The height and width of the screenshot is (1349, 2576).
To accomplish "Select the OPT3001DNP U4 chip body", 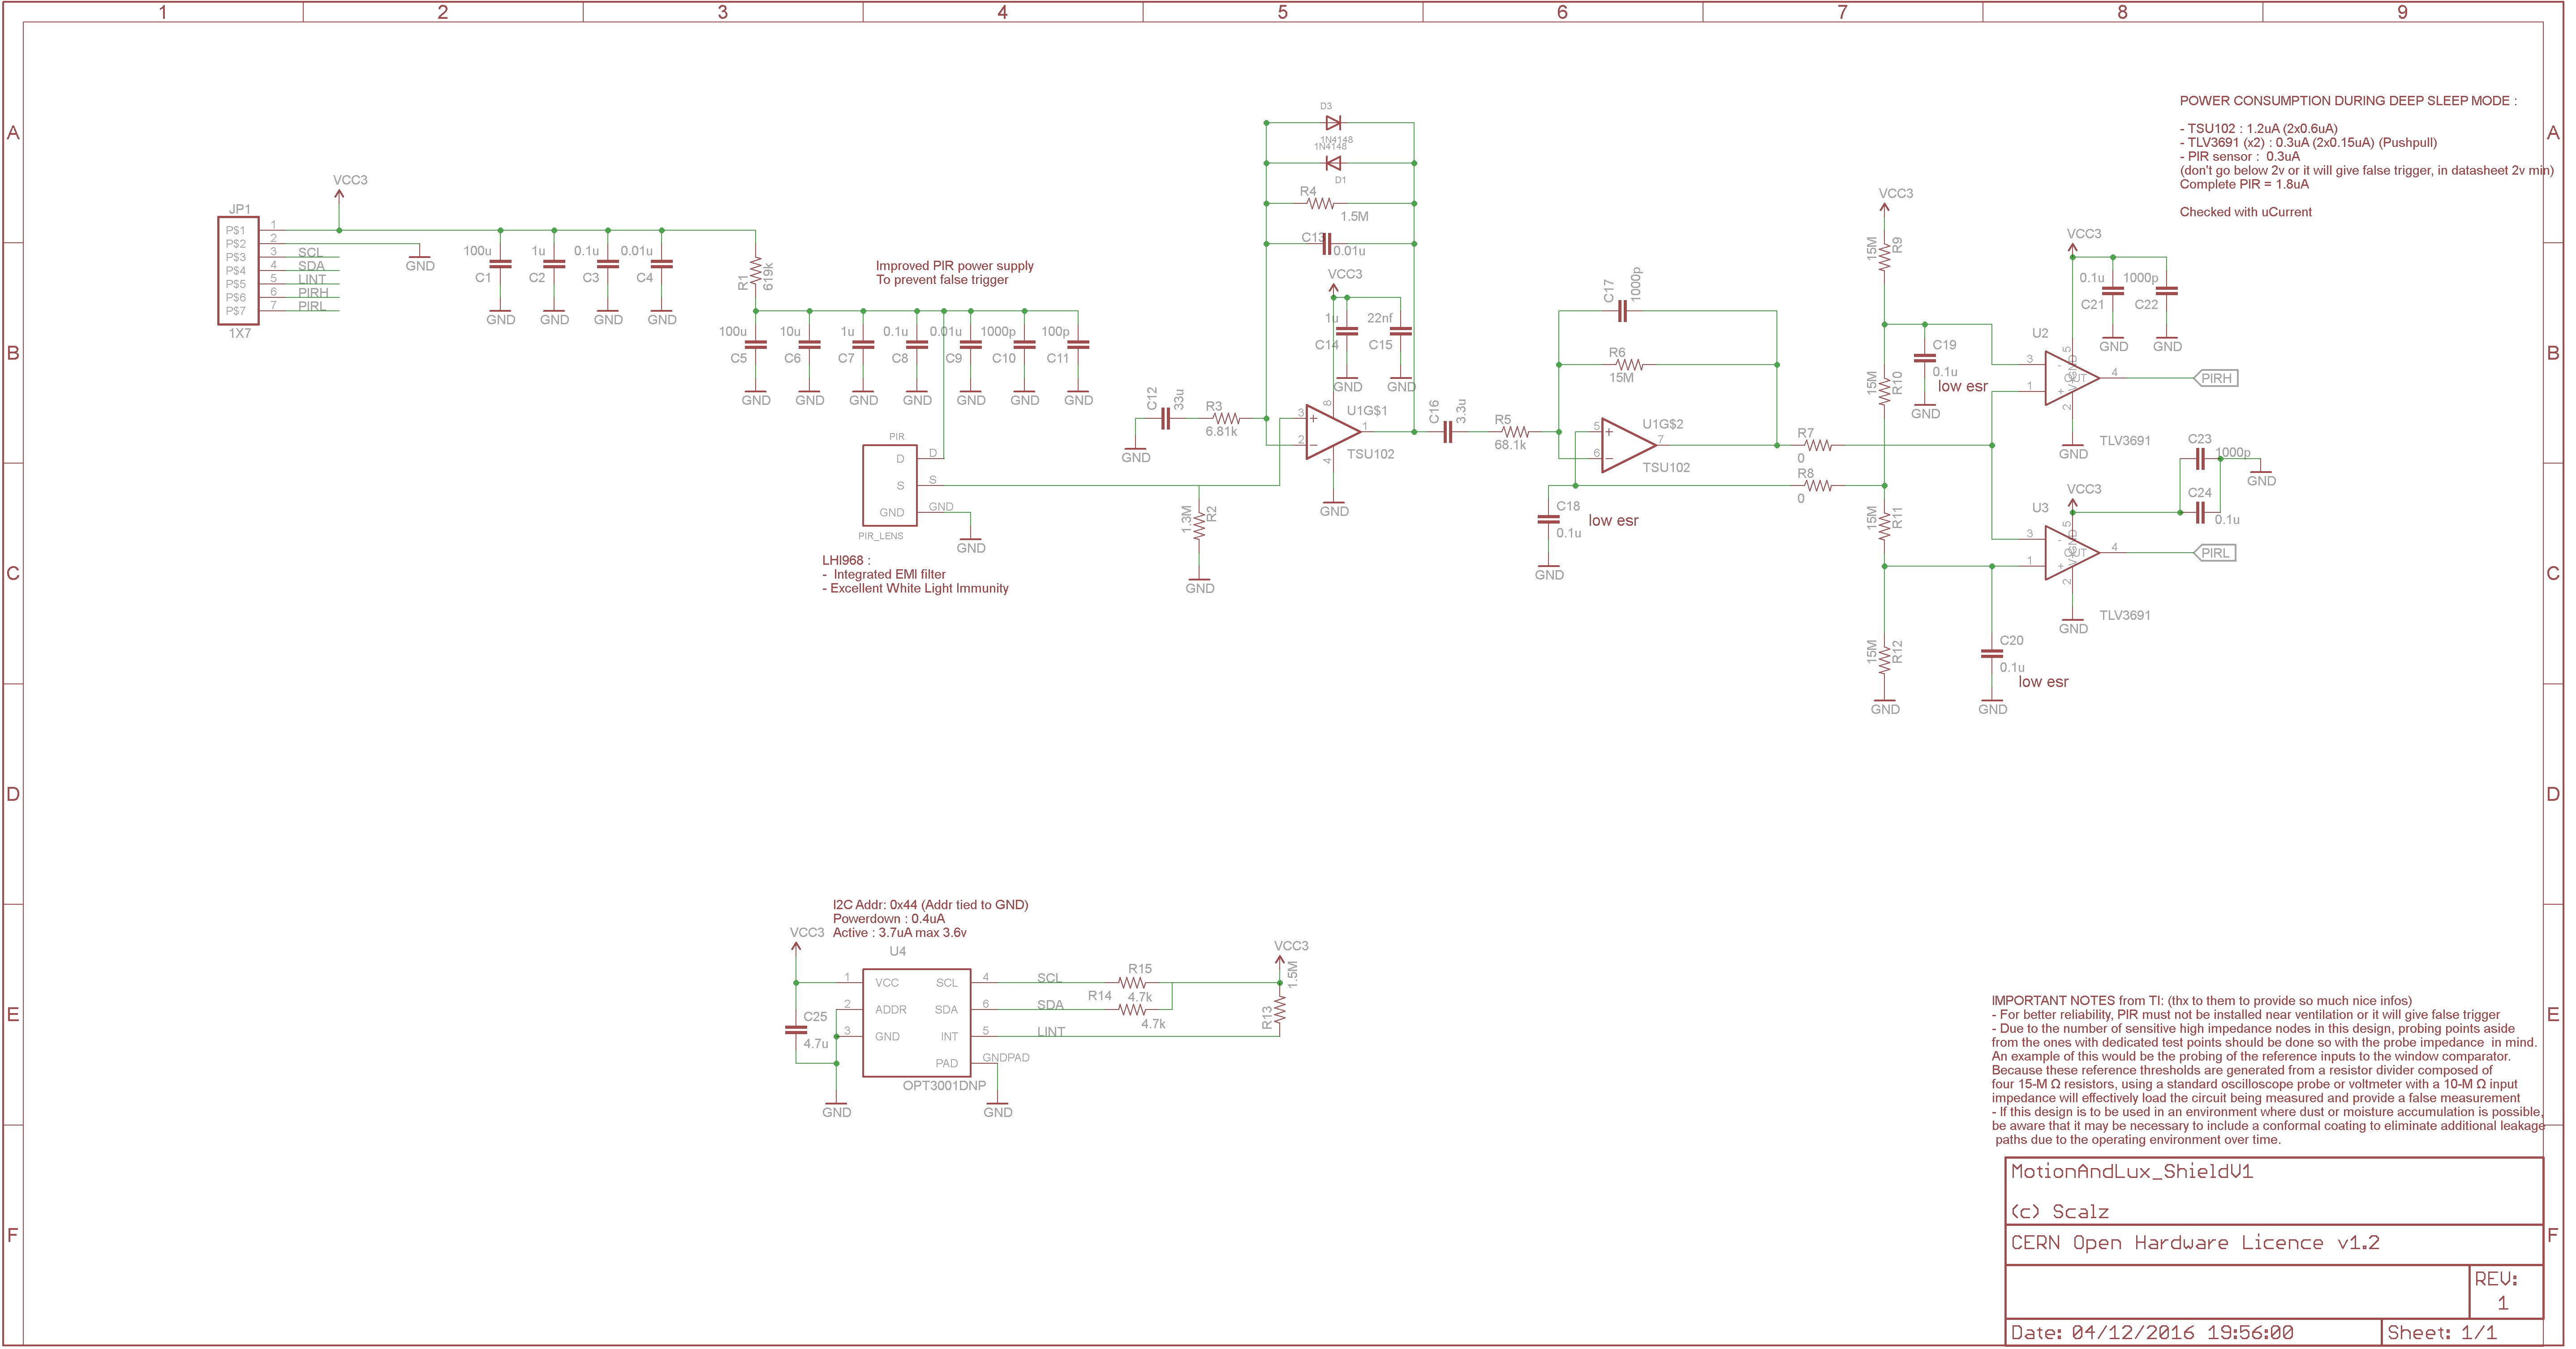I will pyautogui.click(x=916, y=1022).
